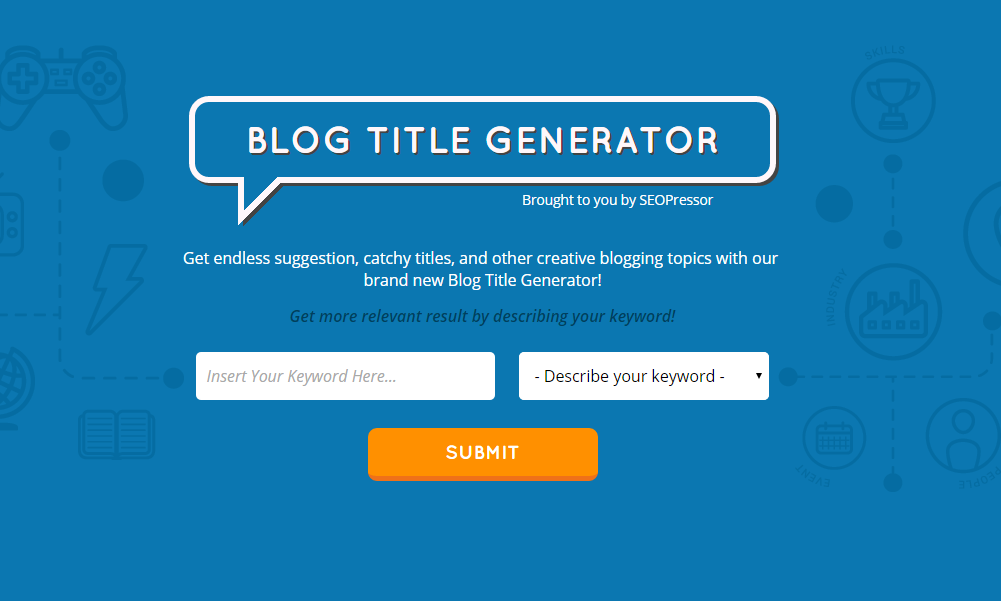Click the Blog Title Generator speech bubble
Viewport: 1001px width, 601px height.
pos(483,141)
